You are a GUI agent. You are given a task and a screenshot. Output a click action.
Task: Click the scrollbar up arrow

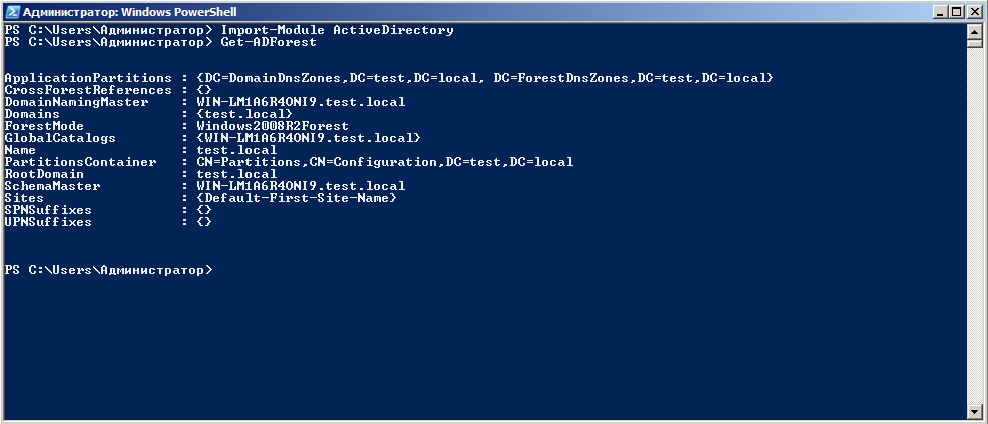975,31
